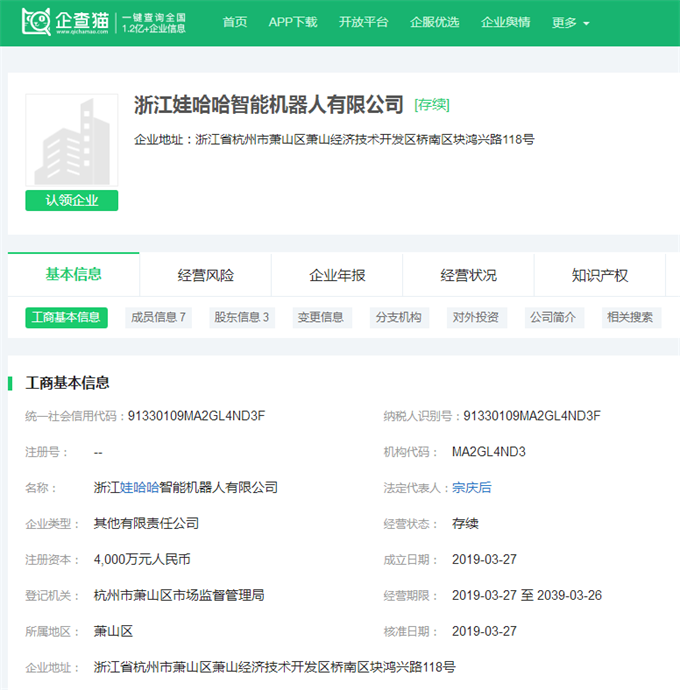Viewport: 680px width, 690px height.
Task: Click the 成立日期 value 2019-03-27
Action: 484,559
